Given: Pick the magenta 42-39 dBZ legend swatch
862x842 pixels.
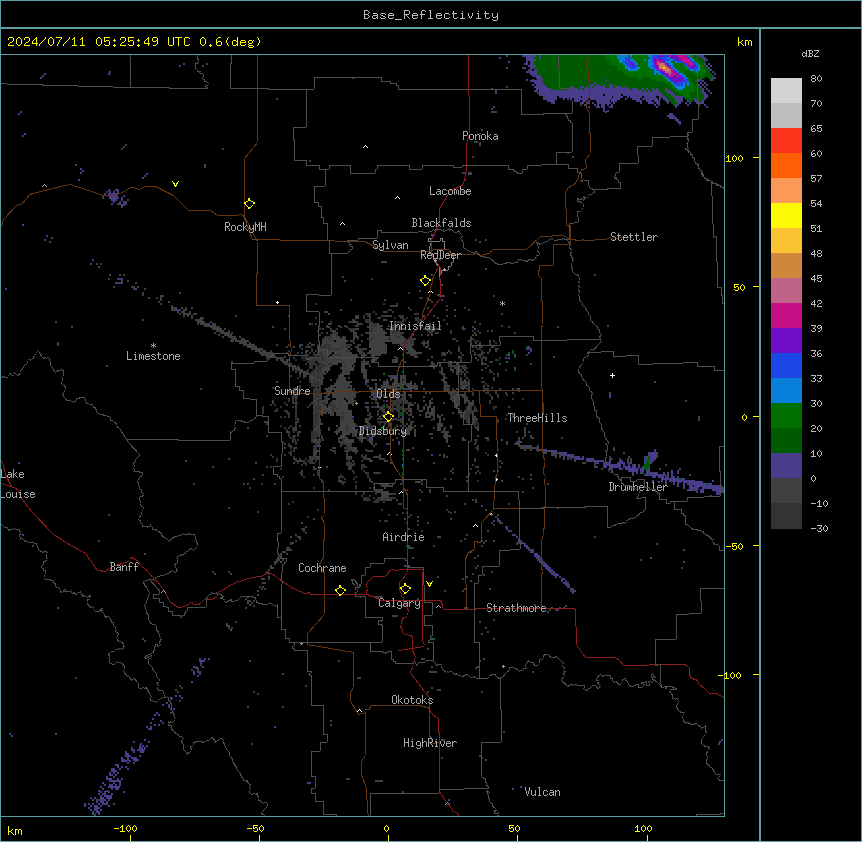Looking at the screenshot, I should 786,315.
